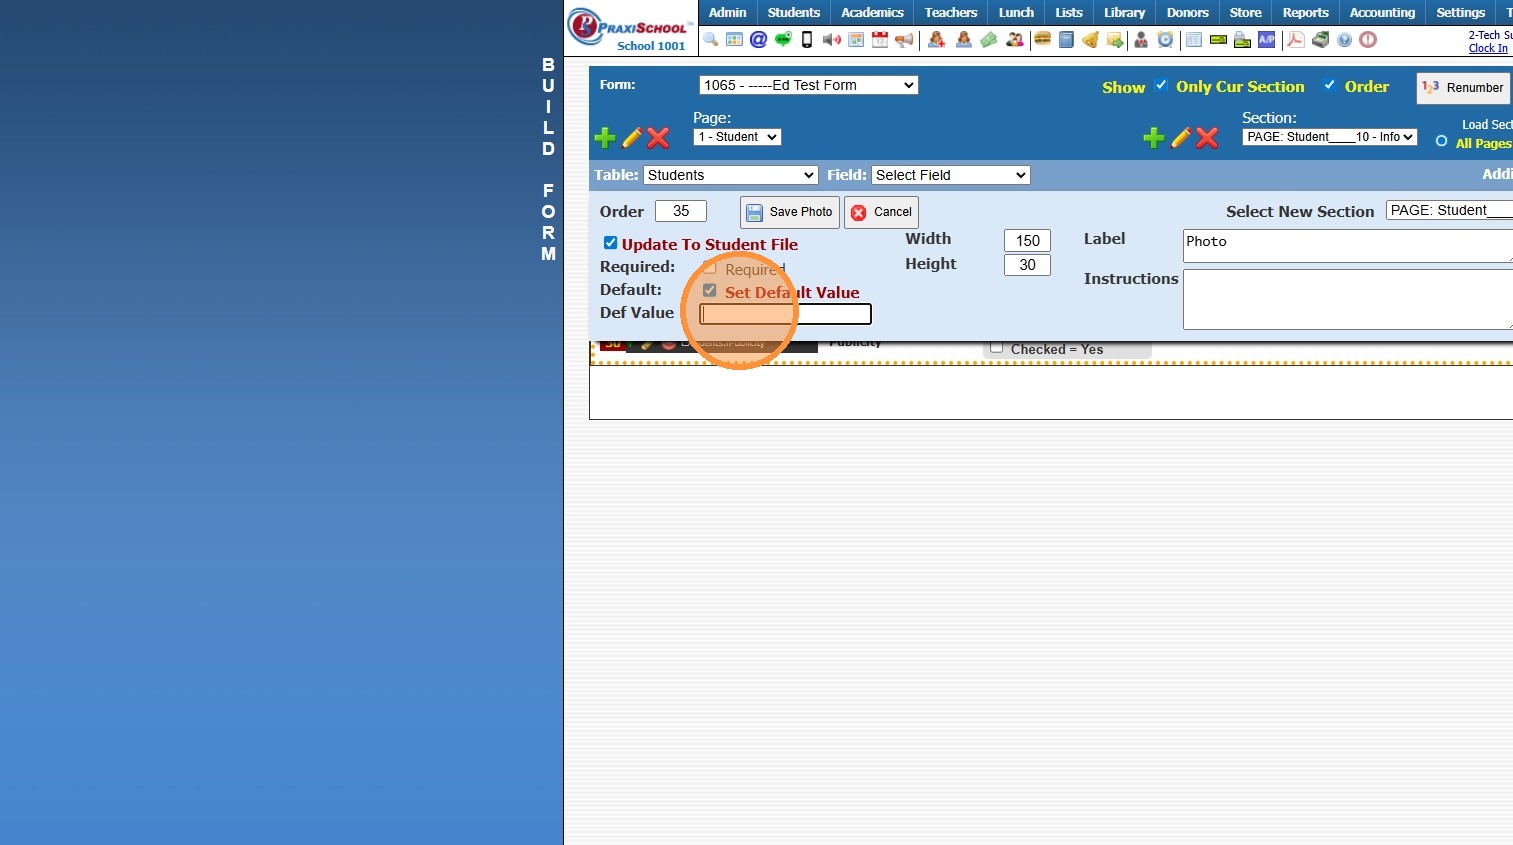Screen dimensions: 1513x845
Task: Edit the section with pencil icon
Action: pos(1181,138)
